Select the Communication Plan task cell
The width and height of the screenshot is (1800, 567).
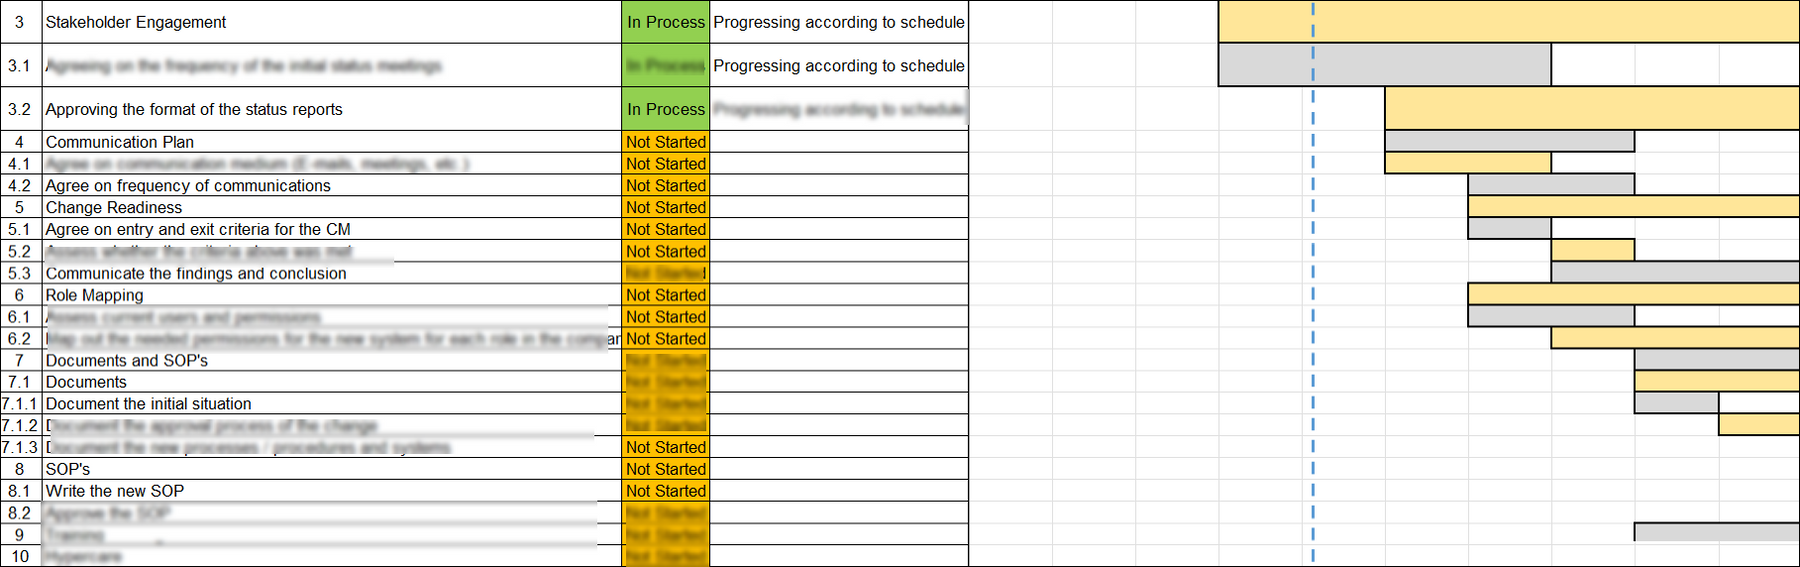point(331,142)
